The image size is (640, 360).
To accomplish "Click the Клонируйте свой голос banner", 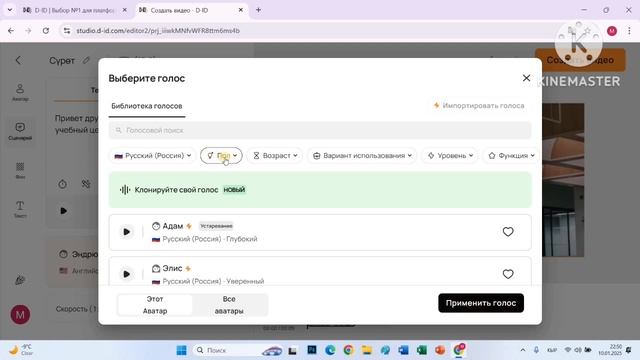I will 320,190.
